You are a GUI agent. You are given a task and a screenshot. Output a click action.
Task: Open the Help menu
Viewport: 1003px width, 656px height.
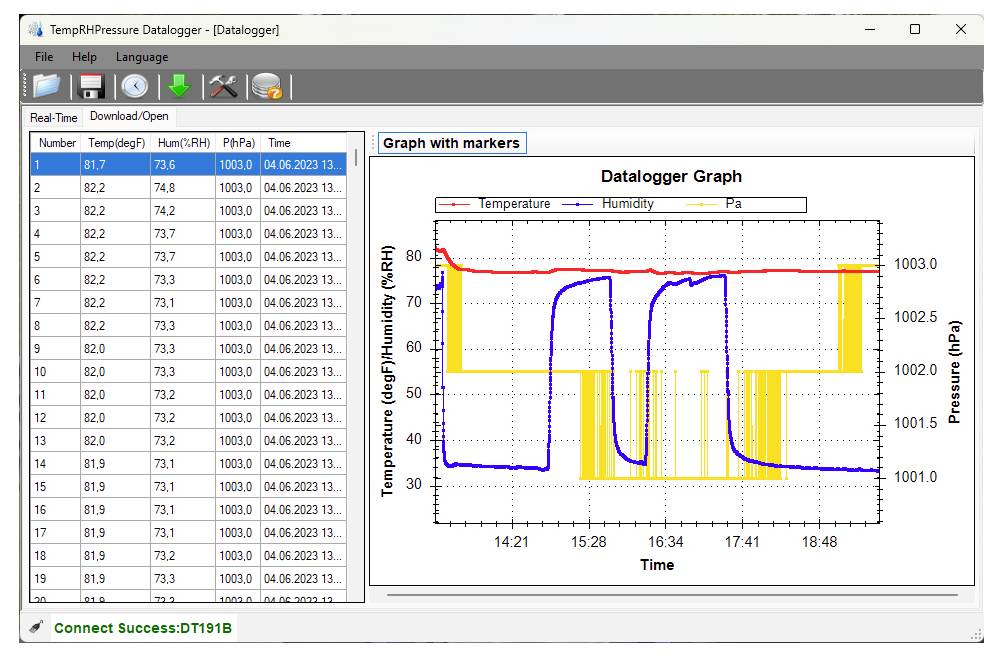click(x=84, y=57)
